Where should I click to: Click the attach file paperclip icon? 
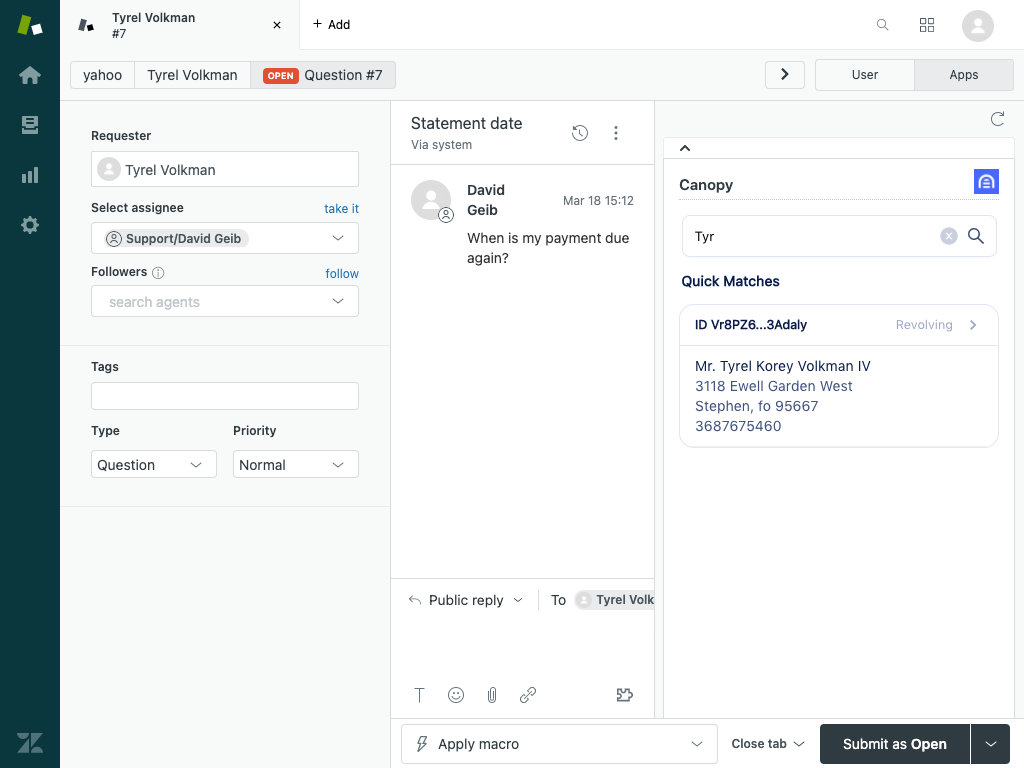492,695
